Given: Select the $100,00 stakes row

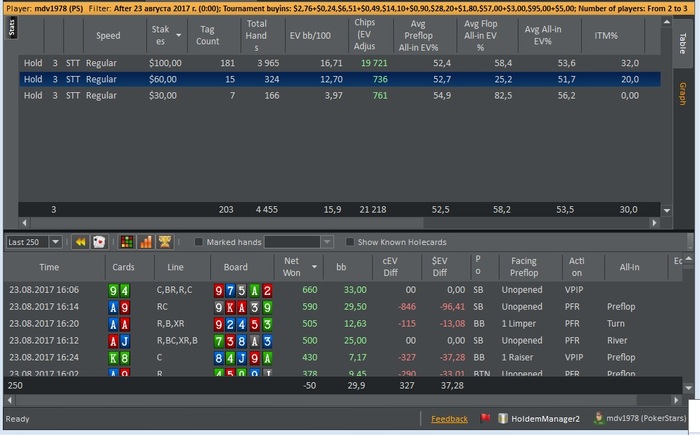Looking at the screenshot, I should tap(339, 63).
